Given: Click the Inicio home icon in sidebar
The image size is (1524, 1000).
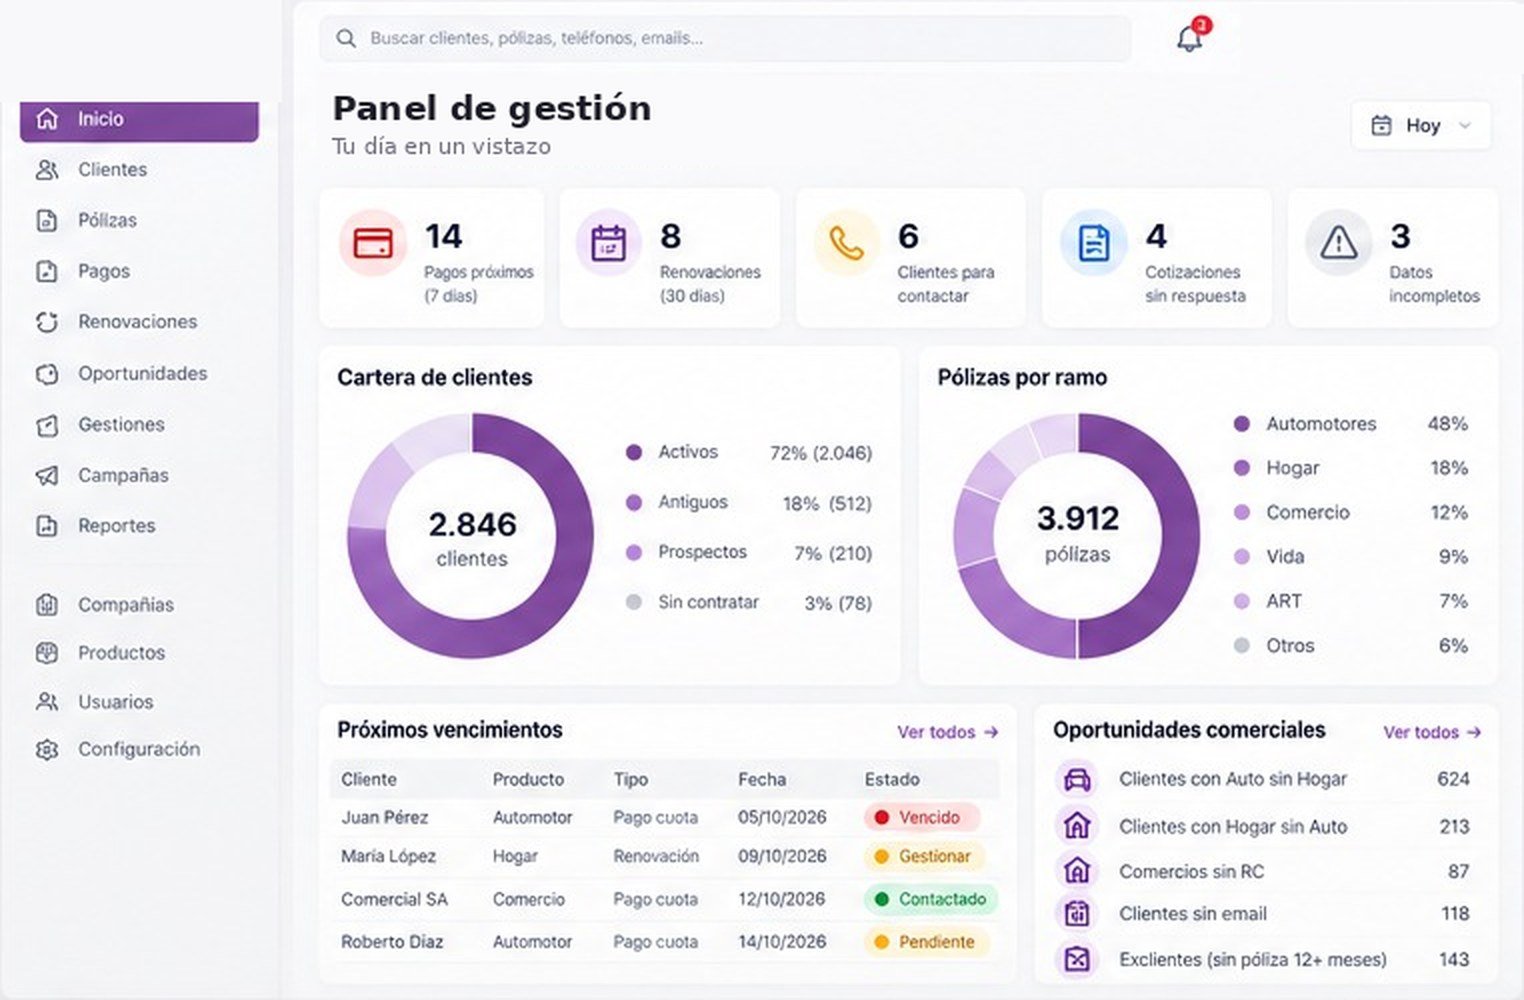Looking at the screenshot, I should (x=47, y=119).
